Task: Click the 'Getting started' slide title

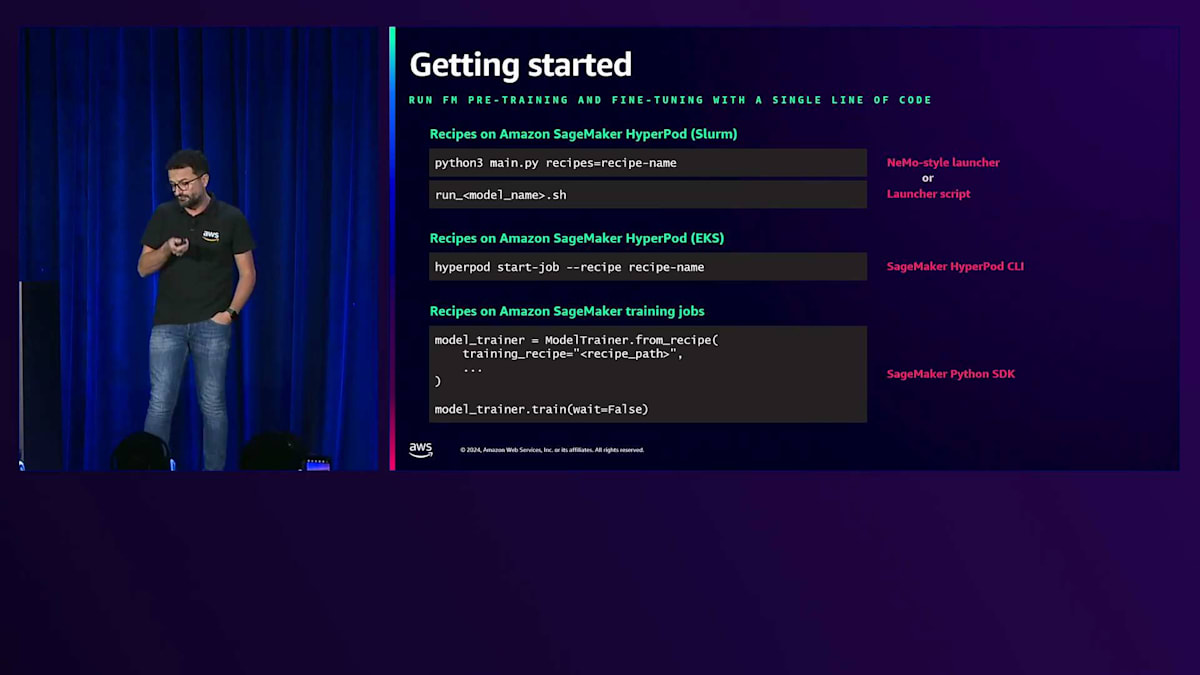Action: [x=521, y=65]
